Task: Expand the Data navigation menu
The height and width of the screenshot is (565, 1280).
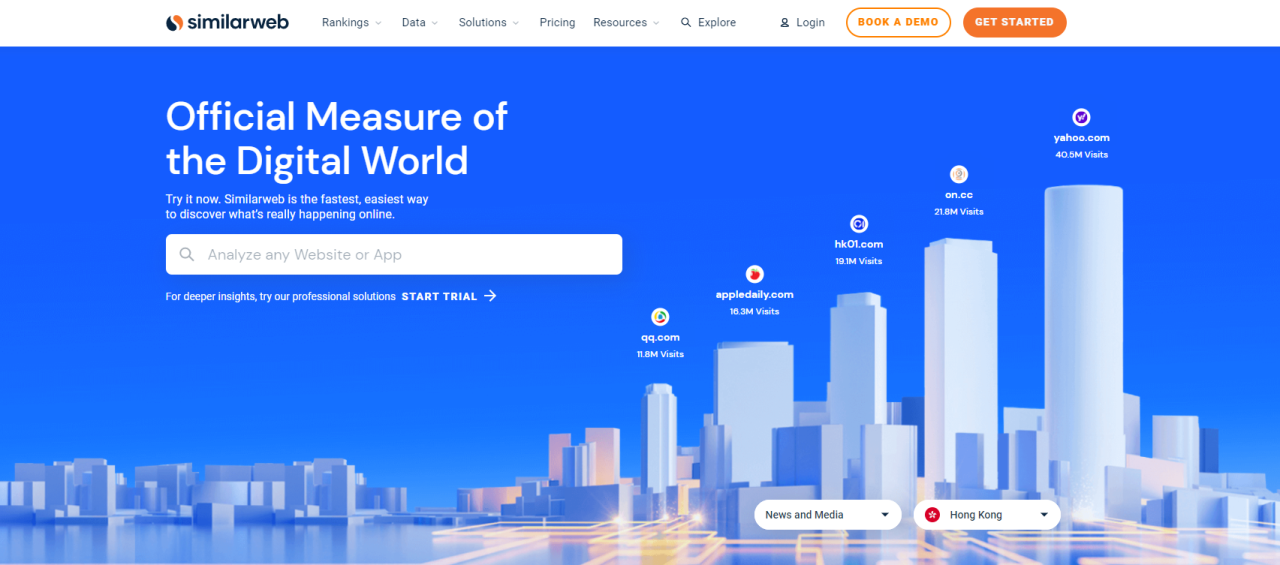Action: [x=419, y=22]
